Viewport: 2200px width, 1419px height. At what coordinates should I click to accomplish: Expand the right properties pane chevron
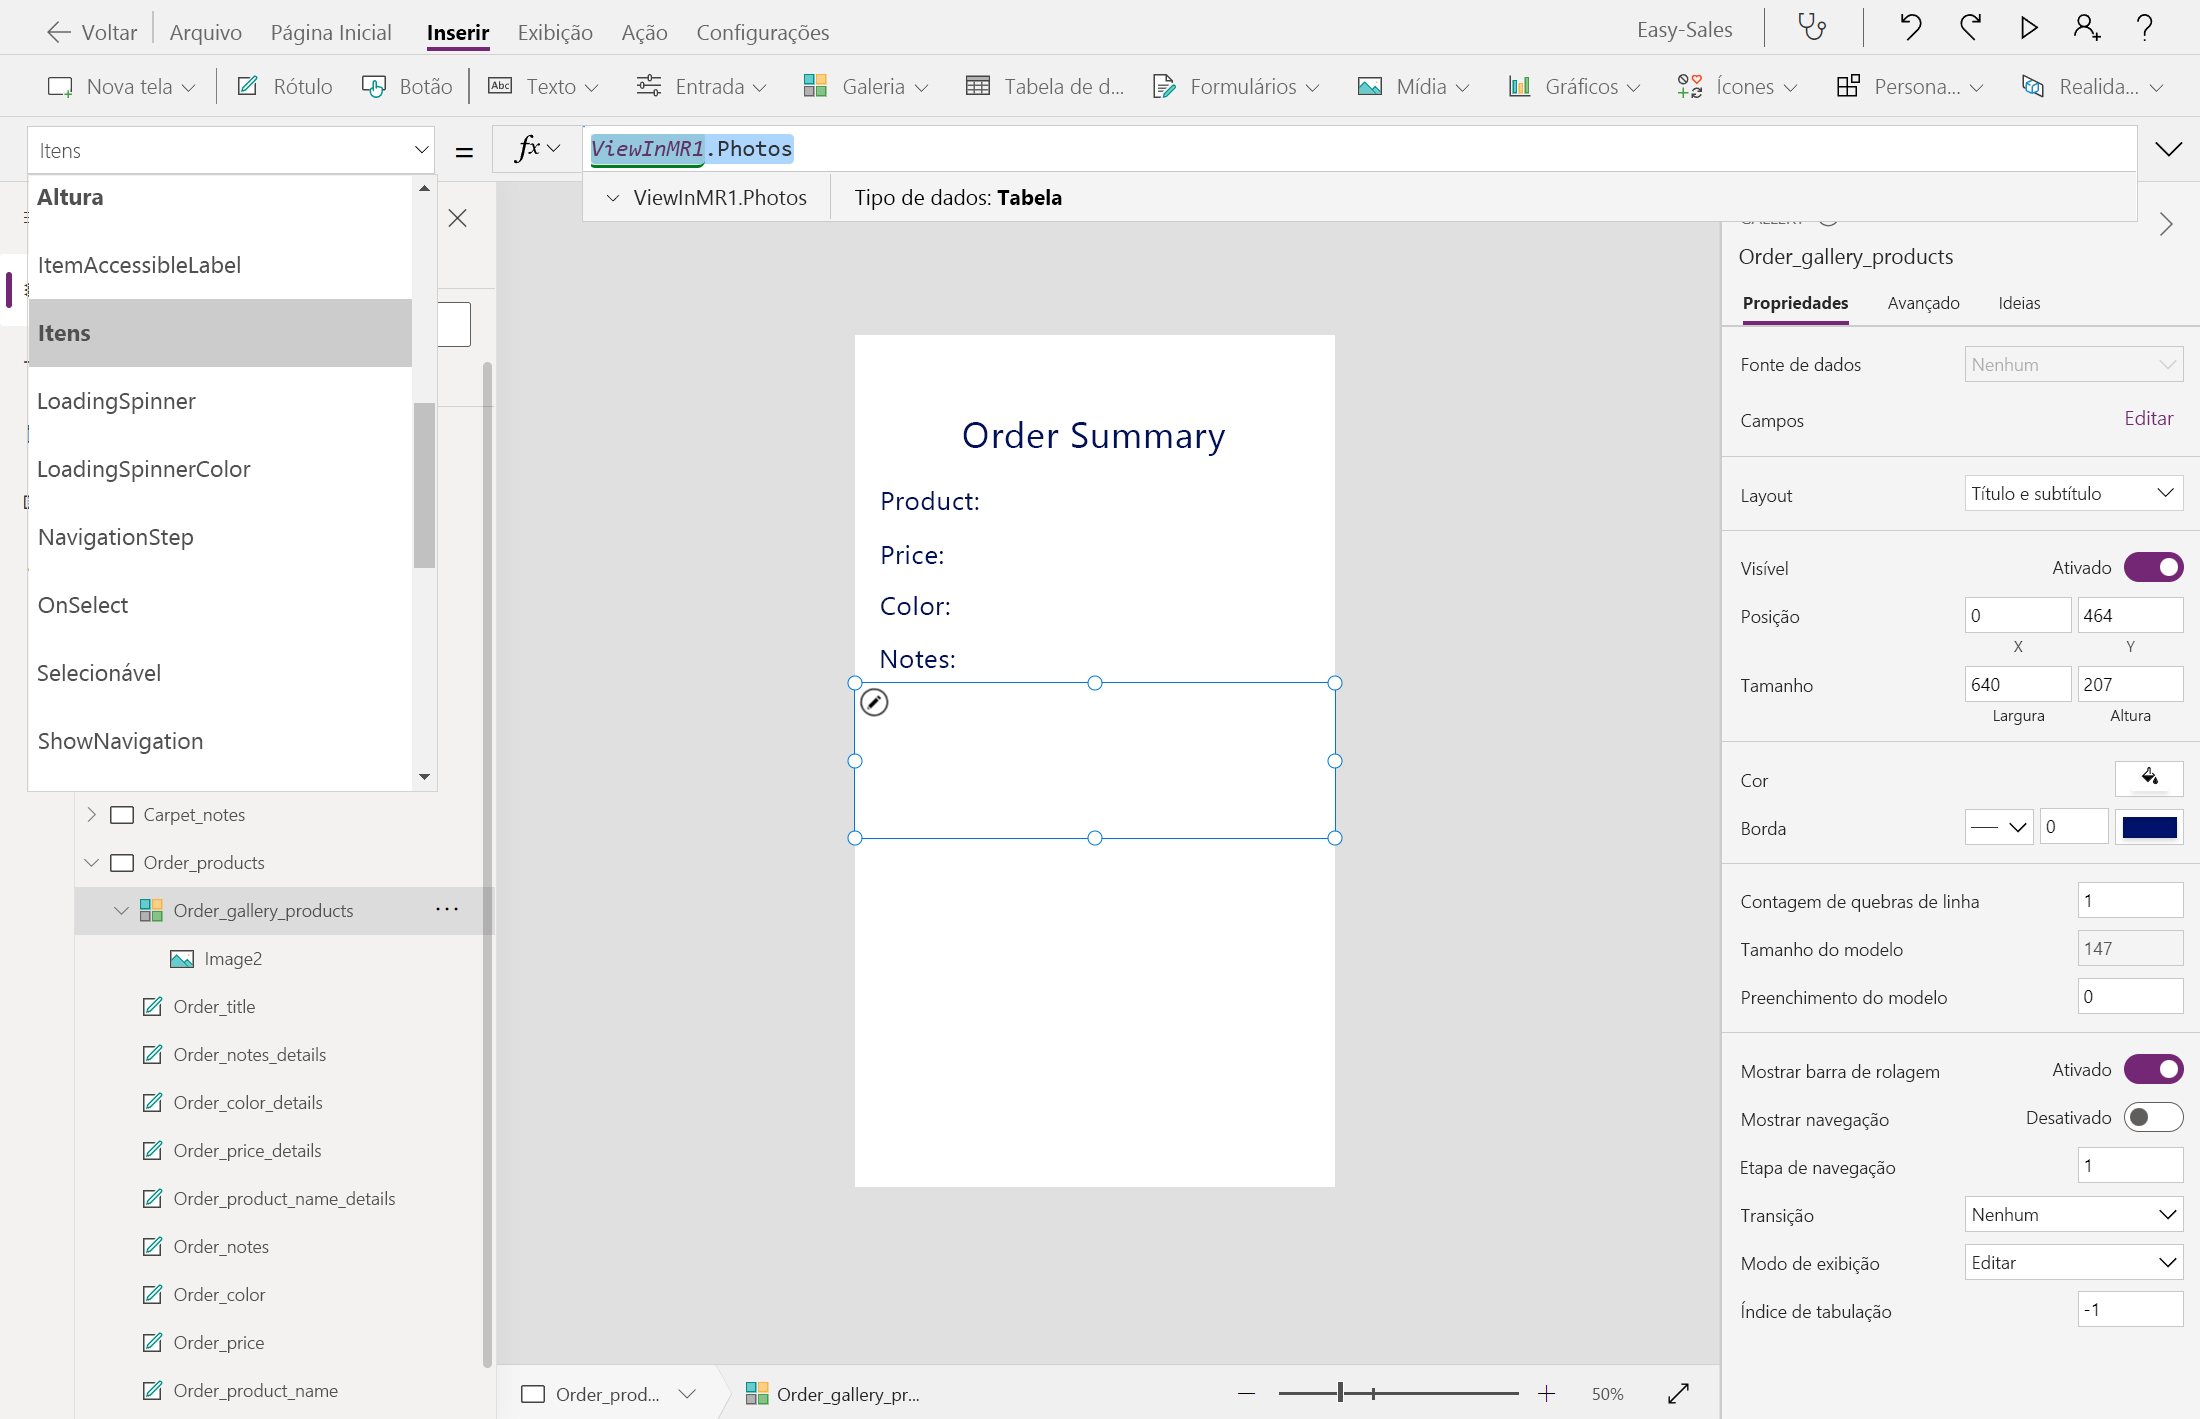tap(2166, 224)
